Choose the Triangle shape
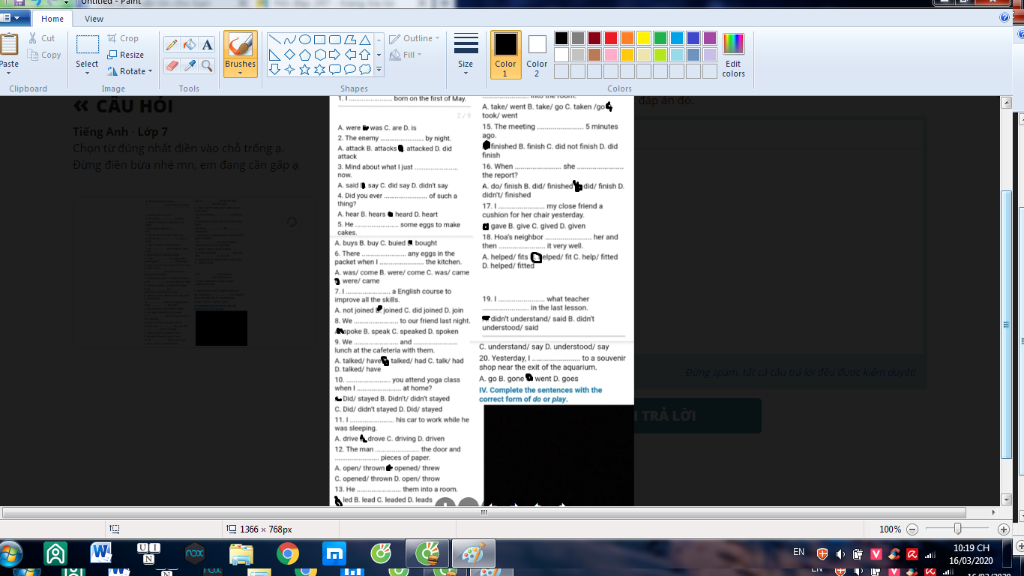 point(364,40)
